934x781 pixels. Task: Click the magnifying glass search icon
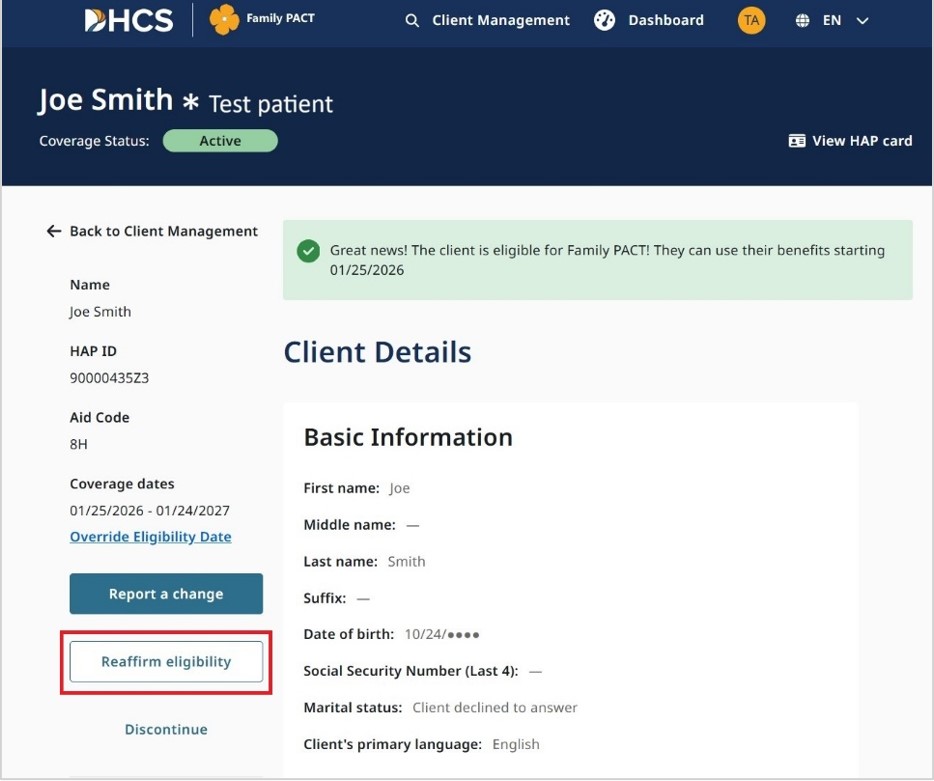[412, 21]
